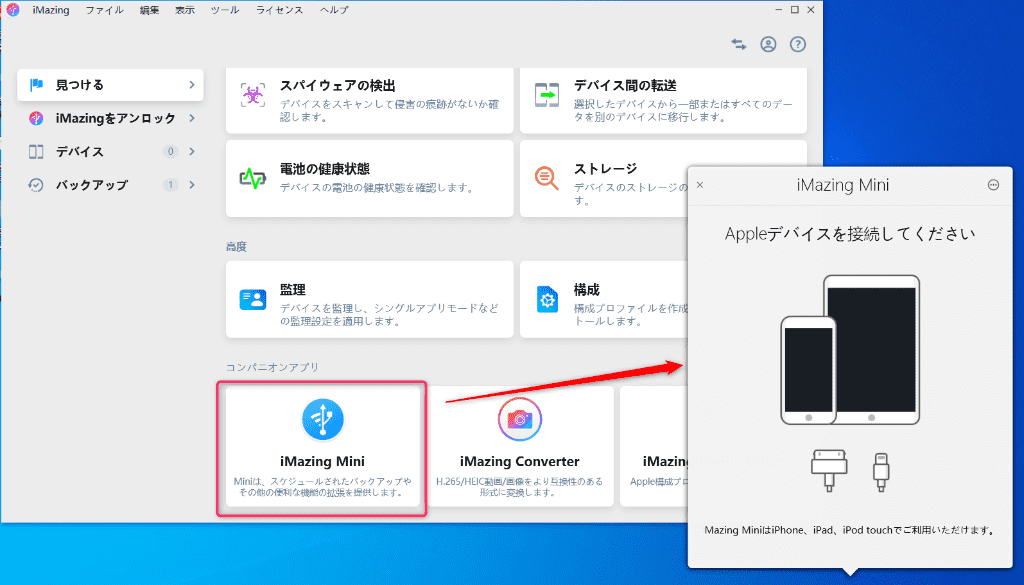The height and width of the screenshot is (585, 1024).
Task: Open the ライセンス menu
Action: 280,10
